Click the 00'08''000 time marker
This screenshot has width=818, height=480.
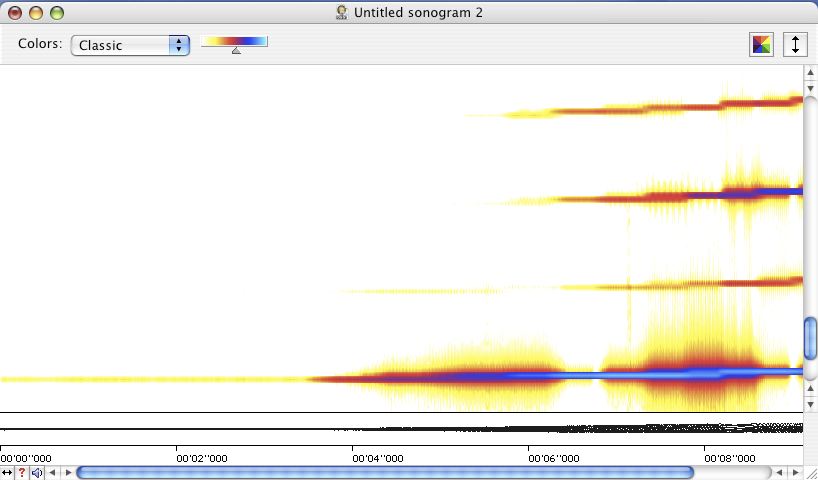[x=729, y=459]
